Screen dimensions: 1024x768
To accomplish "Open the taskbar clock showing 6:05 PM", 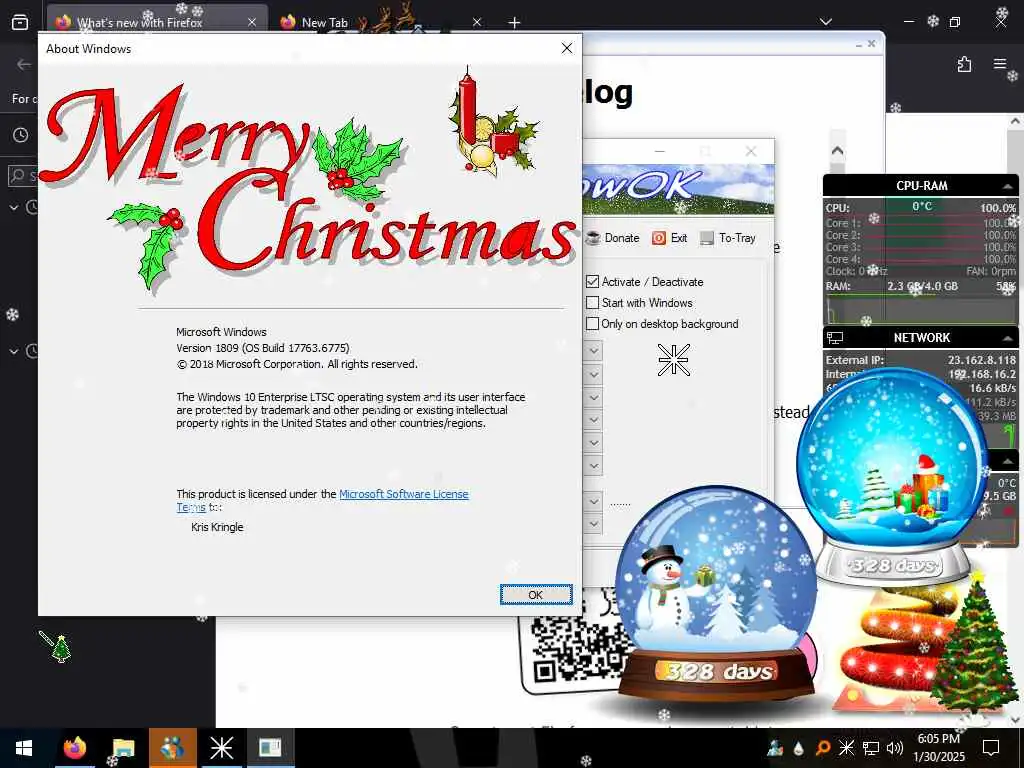I will [938, 748].
